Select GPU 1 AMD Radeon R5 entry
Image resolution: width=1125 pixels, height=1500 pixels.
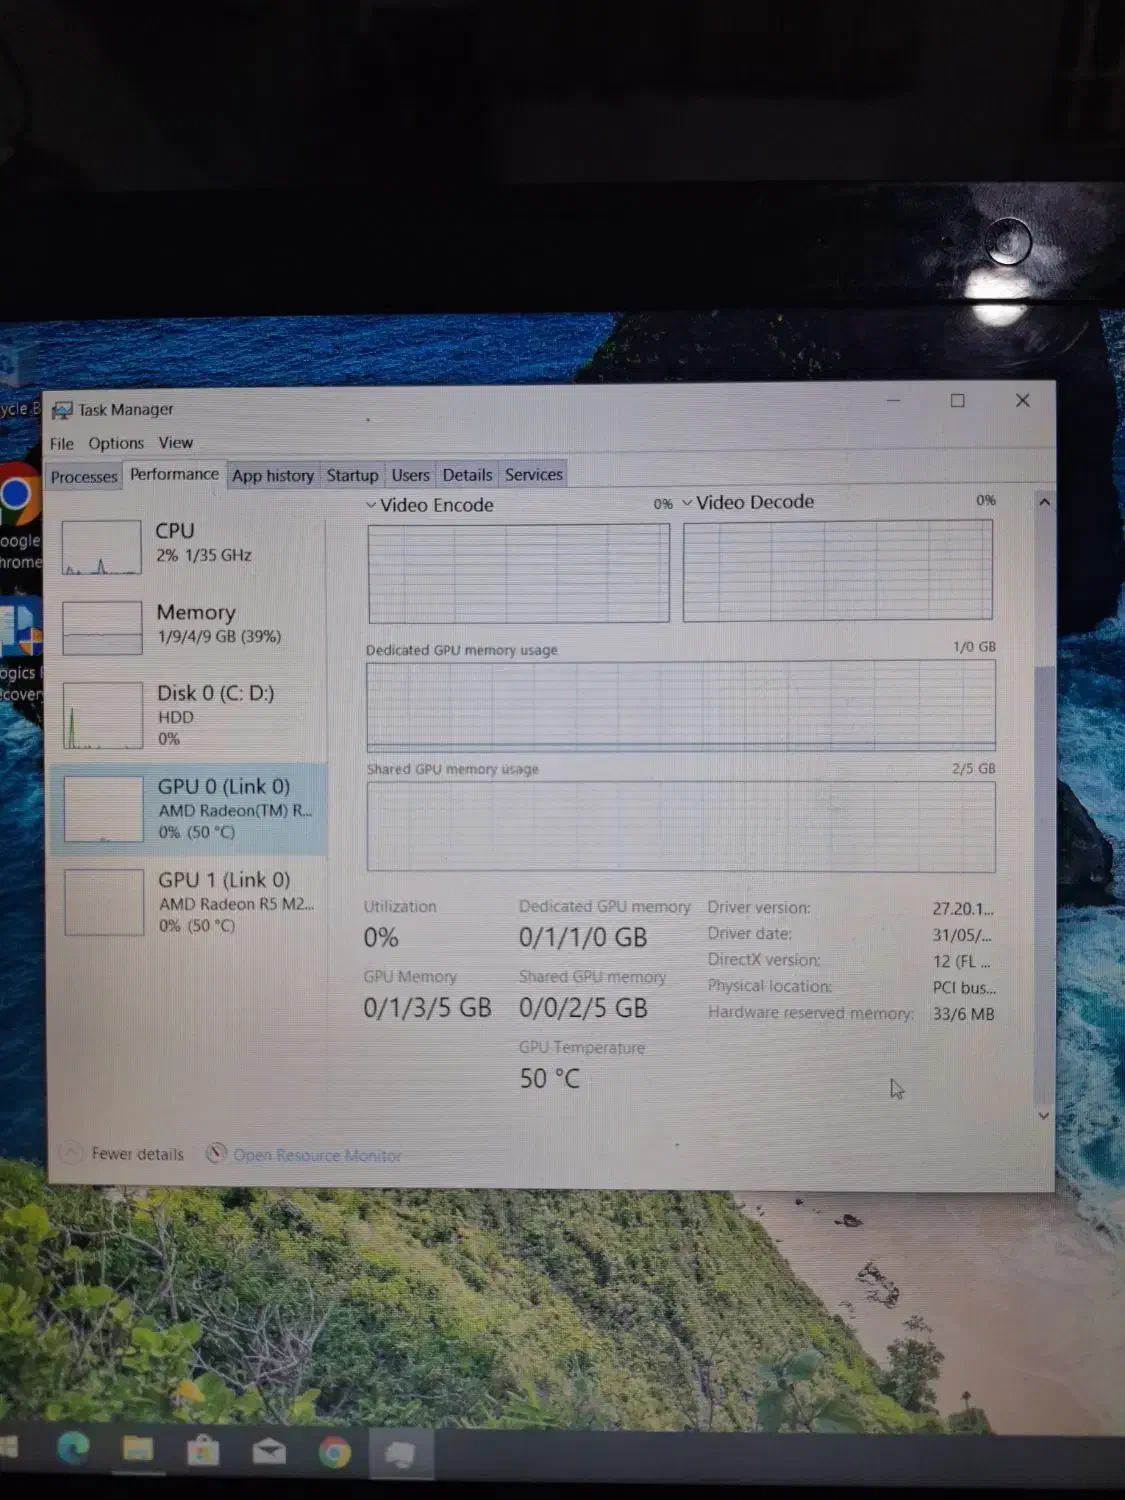click(x=190, y=902)
